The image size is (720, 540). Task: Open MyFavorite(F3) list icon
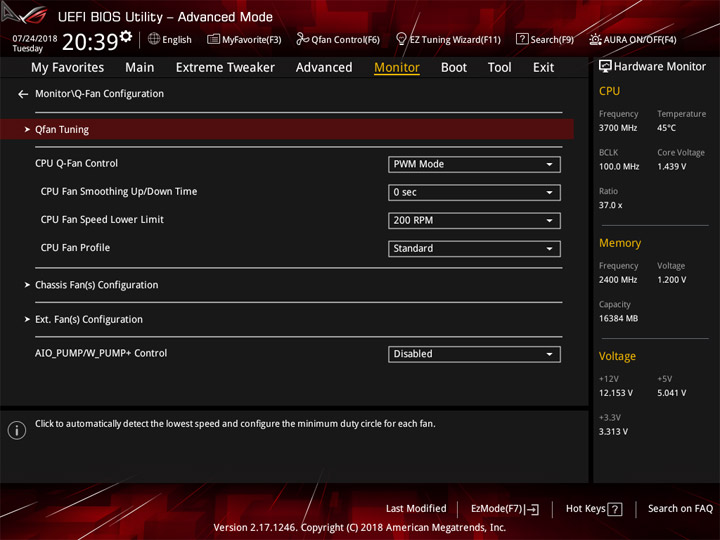[x=213, y=39]
